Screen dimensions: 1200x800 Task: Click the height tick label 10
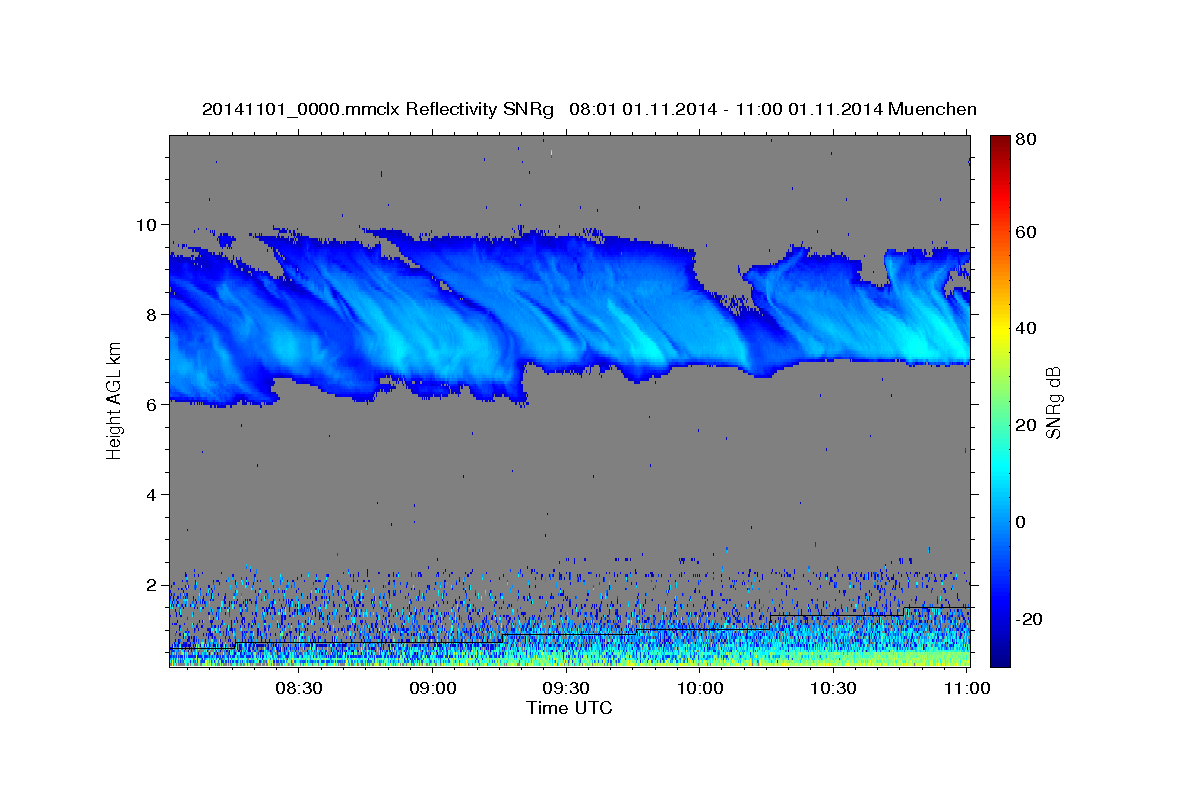(x=148, y=224)
